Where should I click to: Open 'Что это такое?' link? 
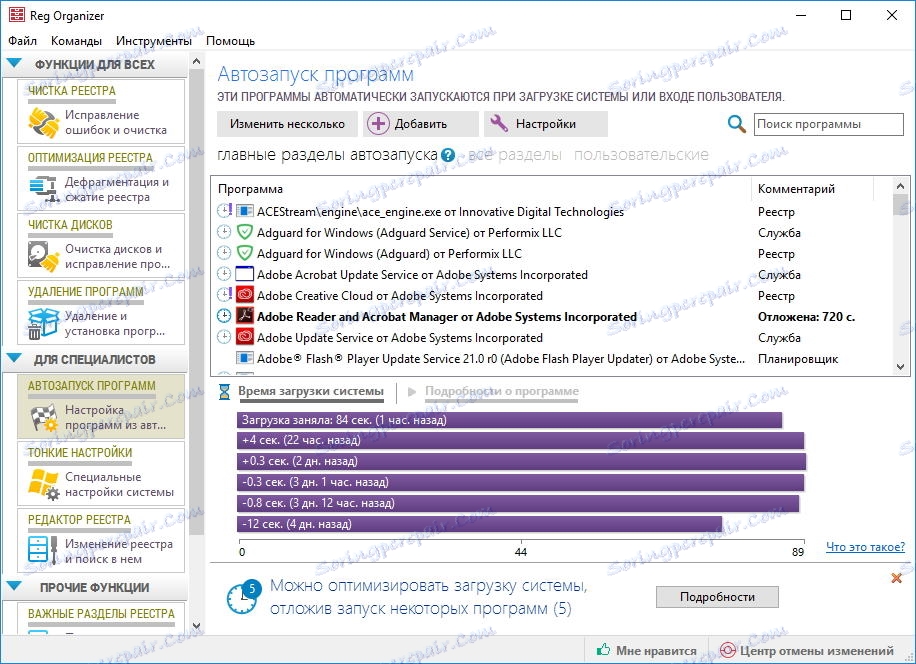tap(865, 547)
